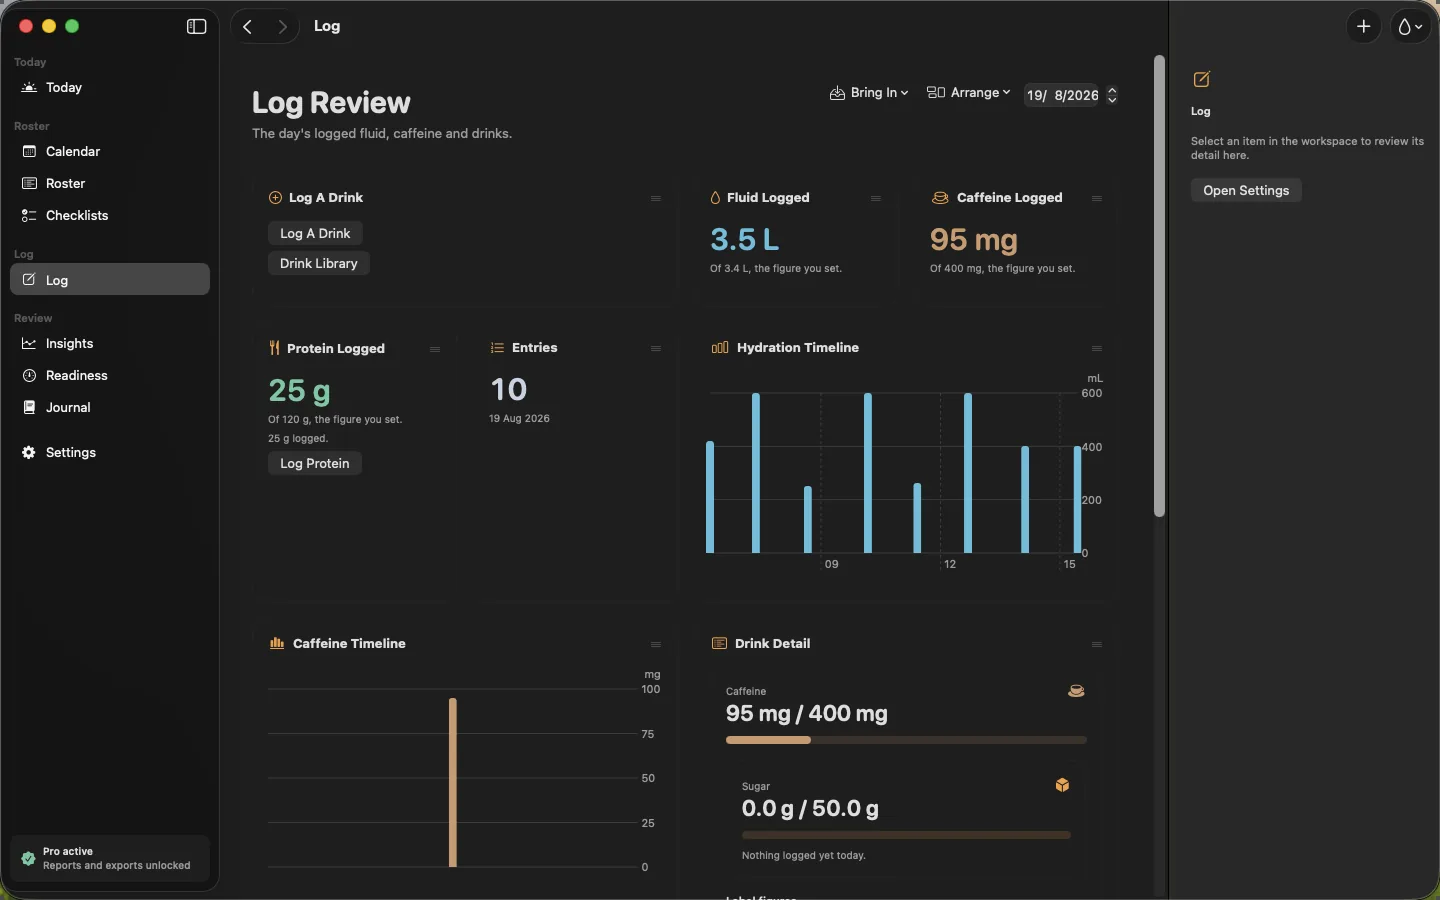Click the Log edit icon in inspector
Screen dimensions: 1440x900
coord(1202,79)
